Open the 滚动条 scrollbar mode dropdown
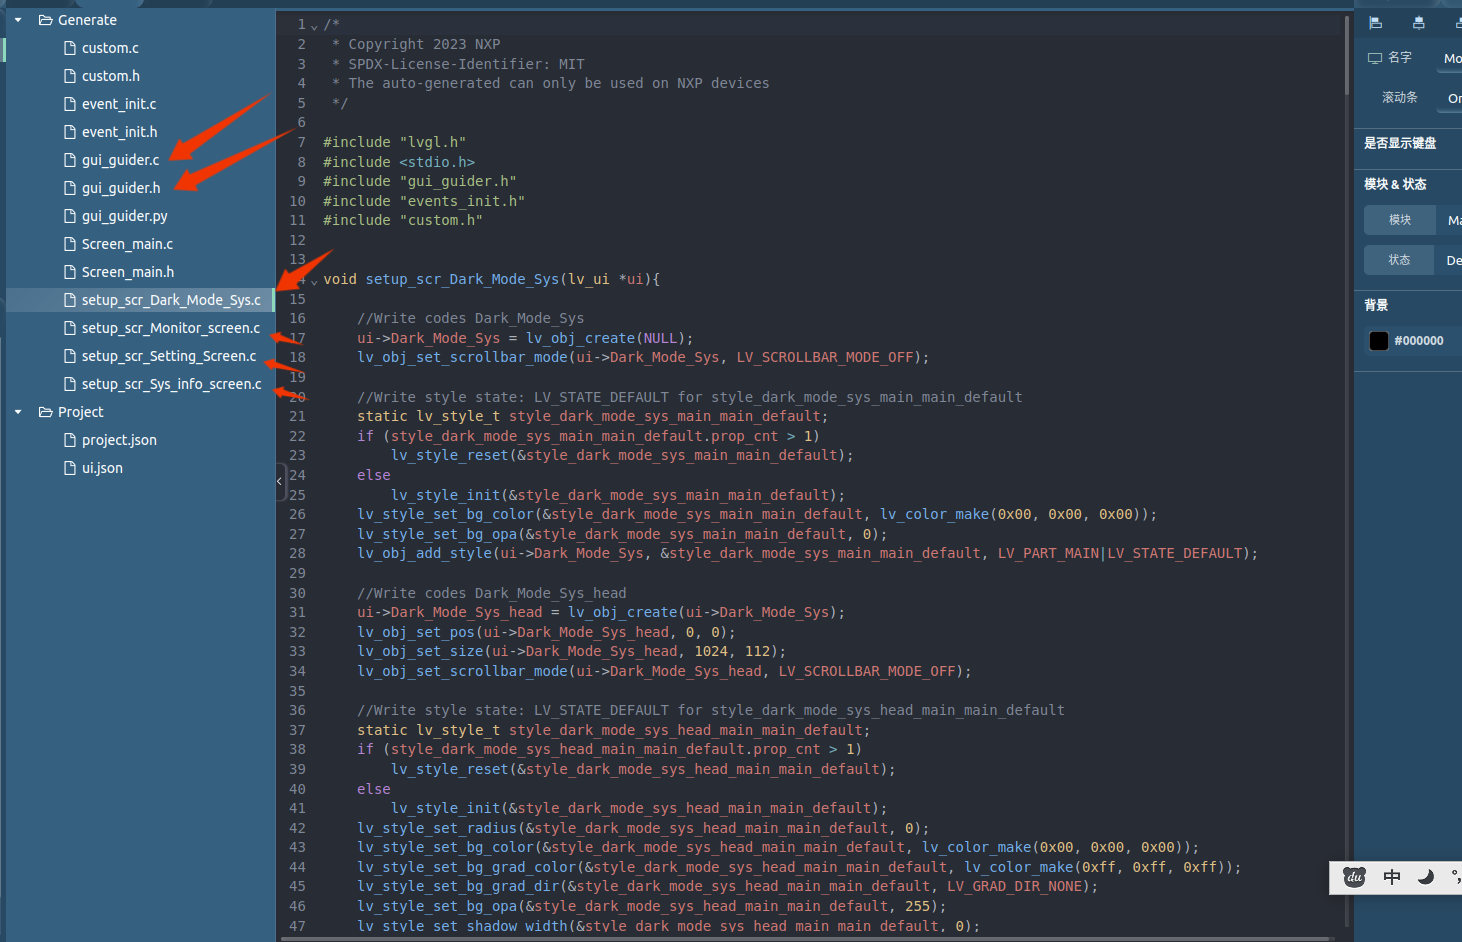Screen dimensions: 1462x942 (1449, 98)
